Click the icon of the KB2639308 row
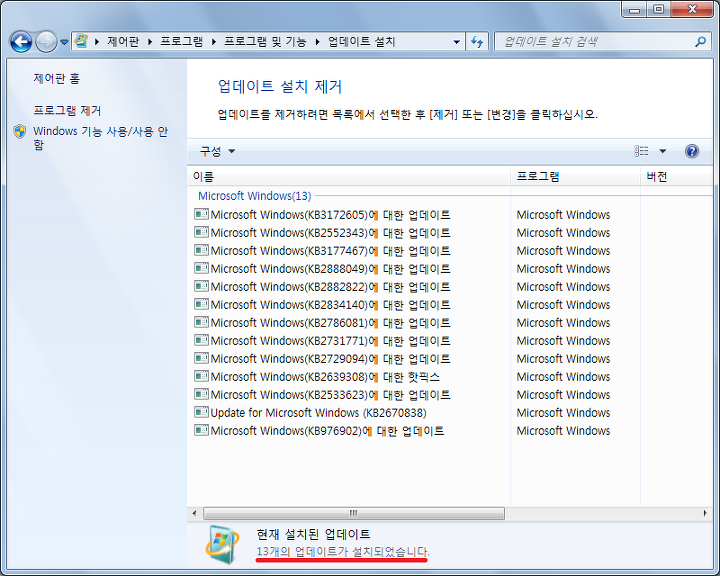 point(201,376)
